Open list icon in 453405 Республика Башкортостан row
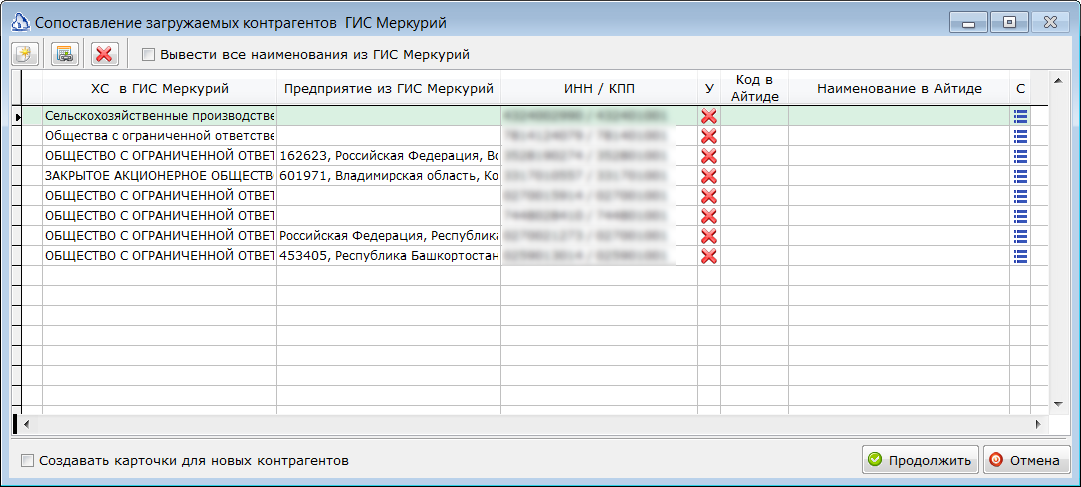Image resolution: width=1081 pixels, height=487 pixels. tap(1020, 257)
